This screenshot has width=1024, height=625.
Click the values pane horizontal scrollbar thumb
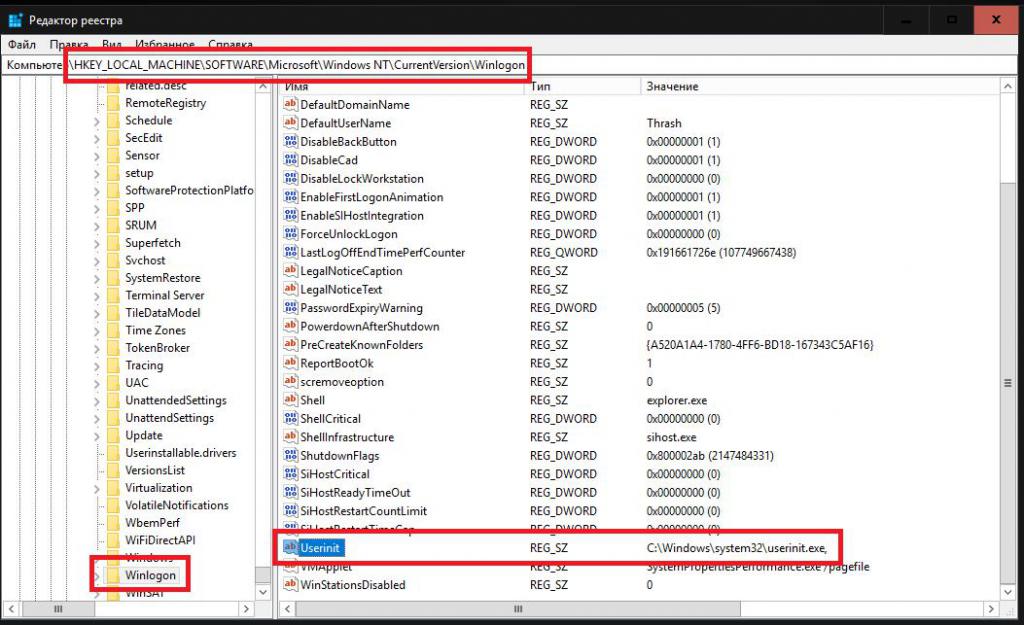pyautogui.click(x=518, y=609)
